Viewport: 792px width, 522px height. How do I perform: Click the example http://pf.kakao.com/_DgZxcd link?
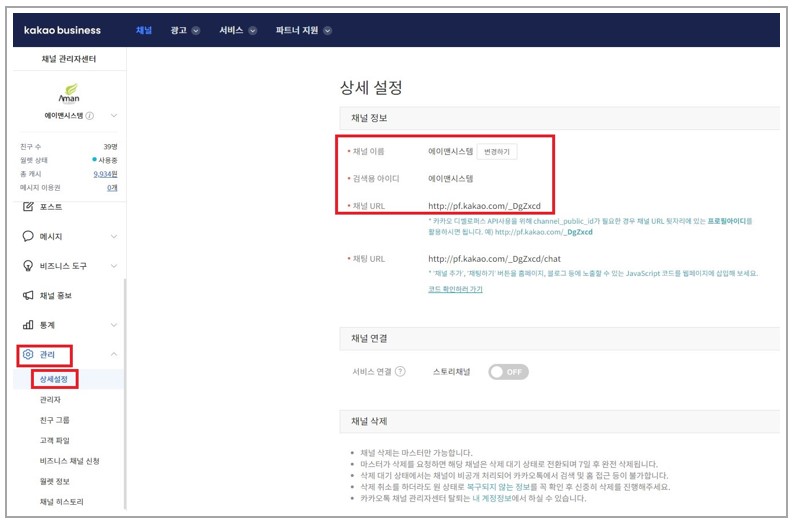click(x=543, y=232)
